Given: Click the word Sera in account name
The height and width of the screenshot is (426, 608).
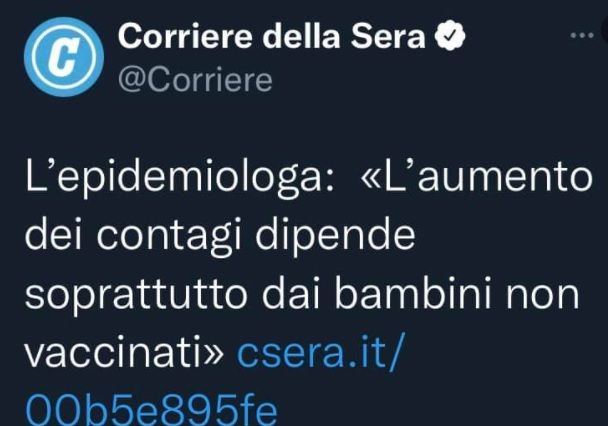Looking at the screenshot, I should tap(388, 36).
